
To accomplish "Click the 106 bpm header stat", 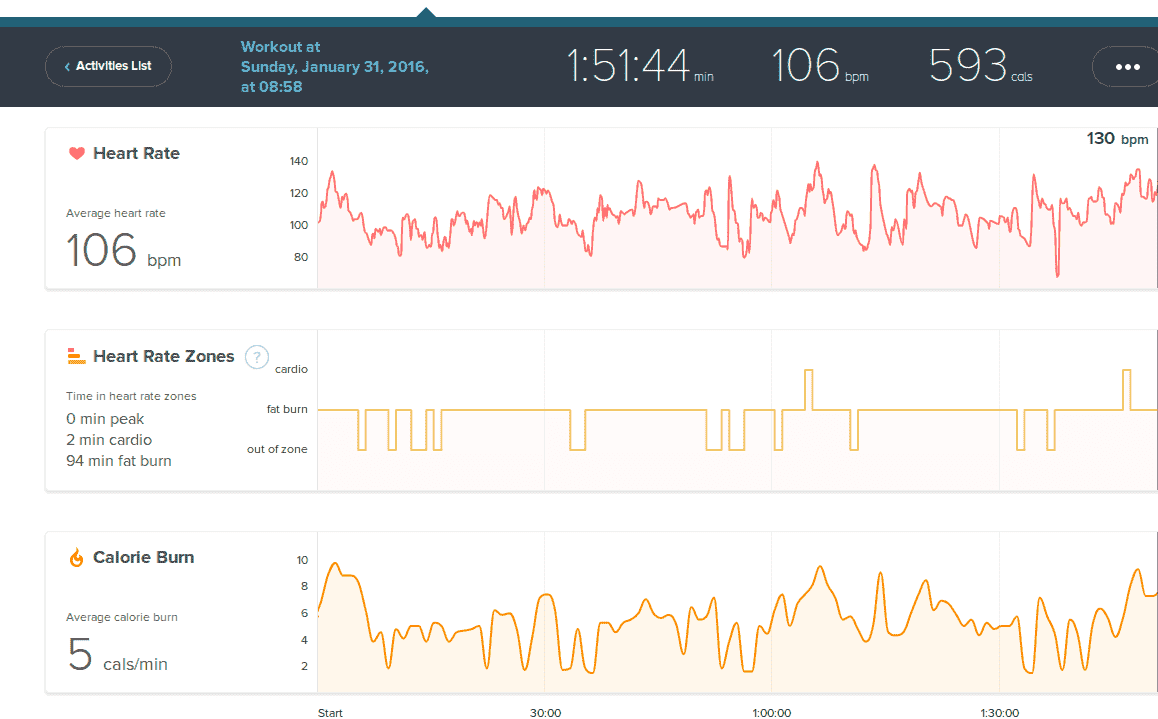I will coord(820,67).
